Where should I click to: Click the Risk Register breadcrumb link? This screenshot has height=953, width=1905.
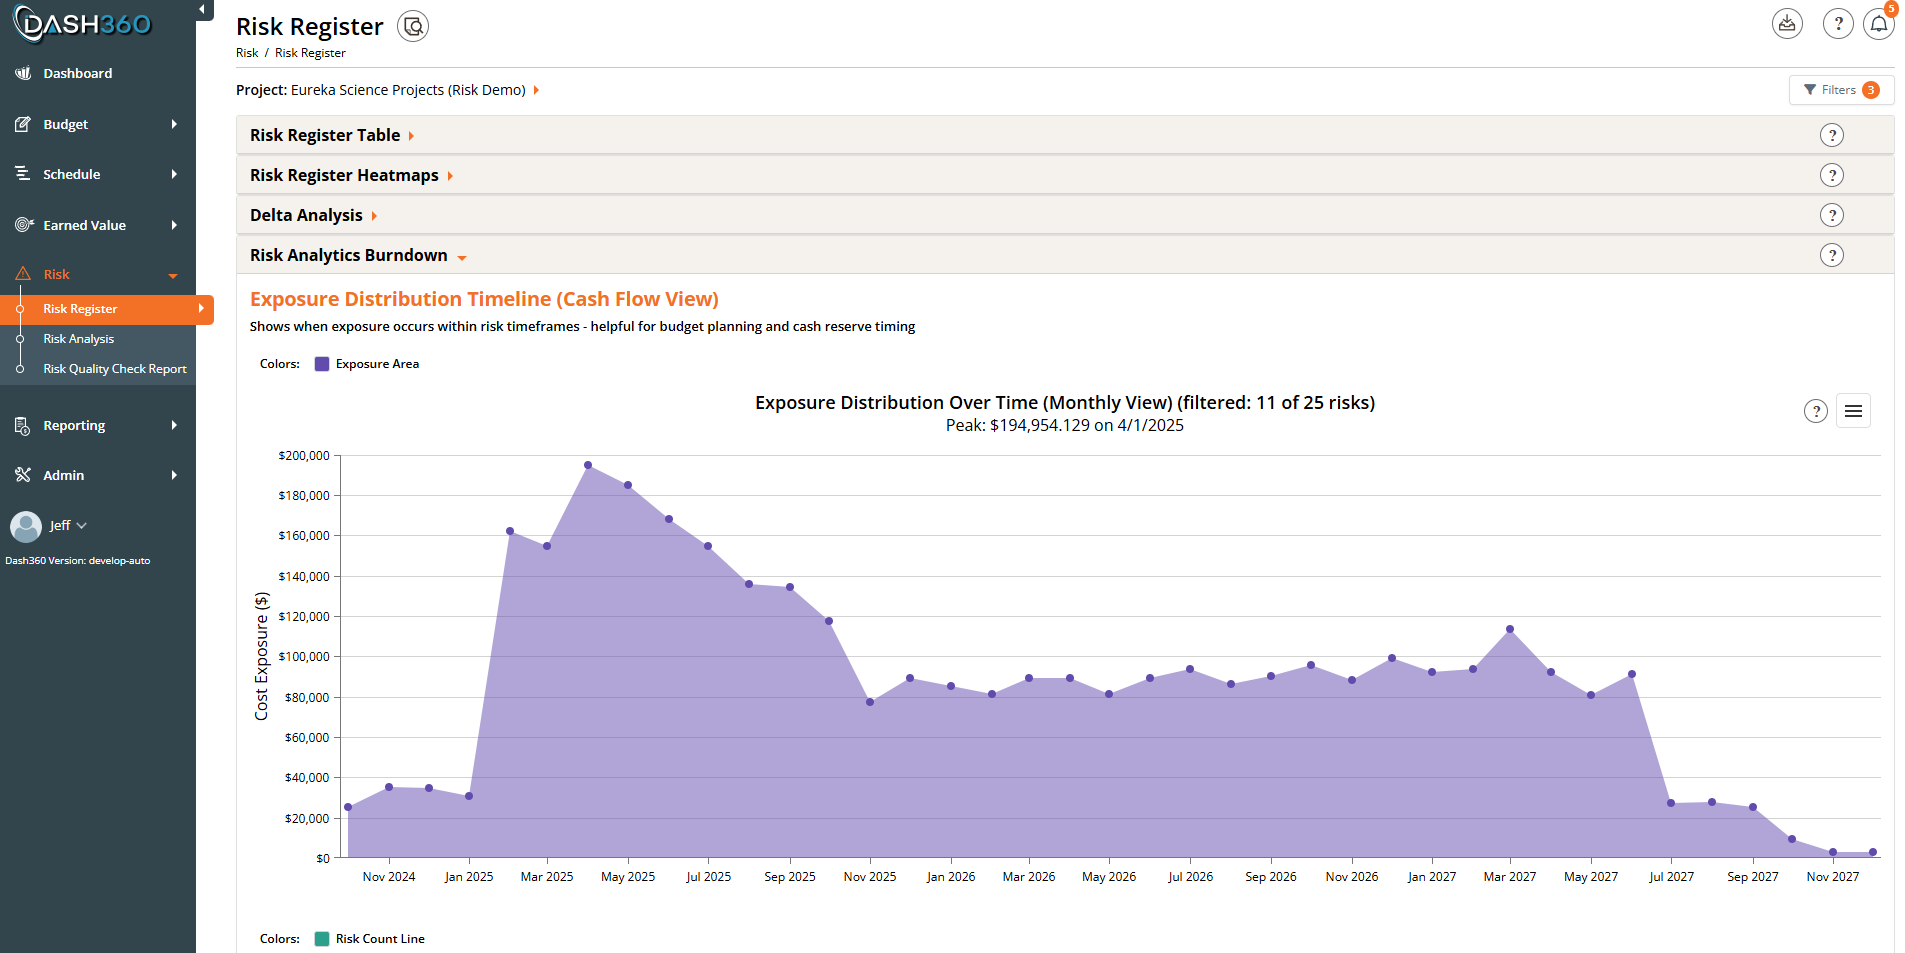pos(310,53)
